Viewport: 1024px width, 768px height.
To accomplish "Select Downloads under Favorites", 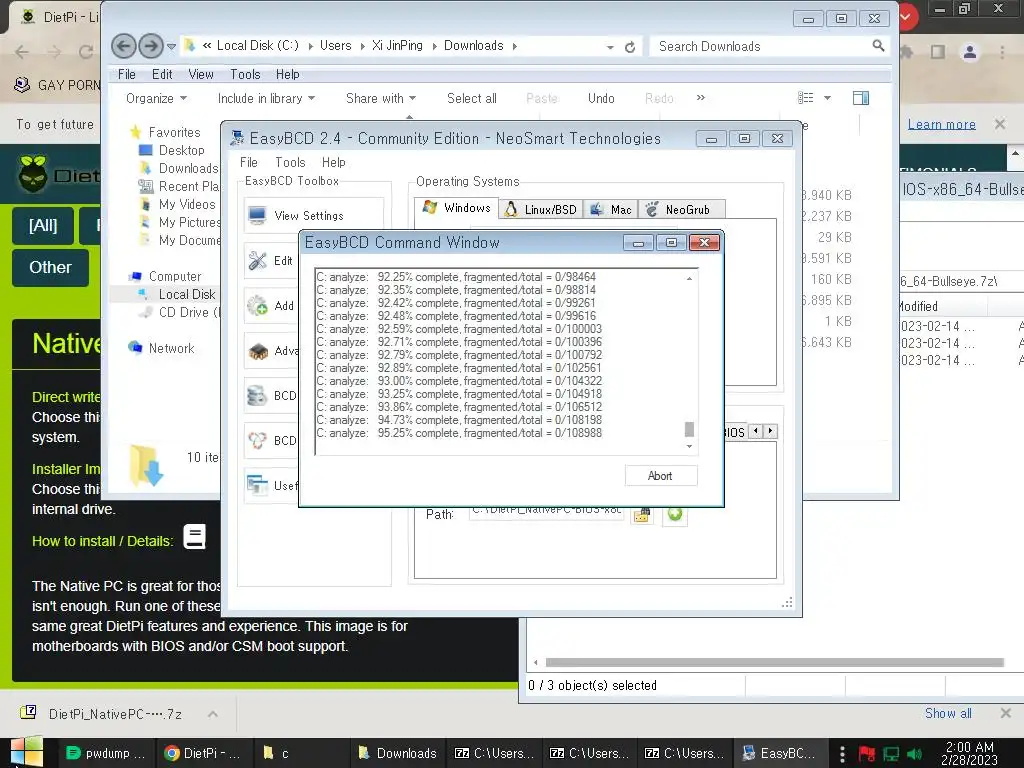I will click(188, 168).
